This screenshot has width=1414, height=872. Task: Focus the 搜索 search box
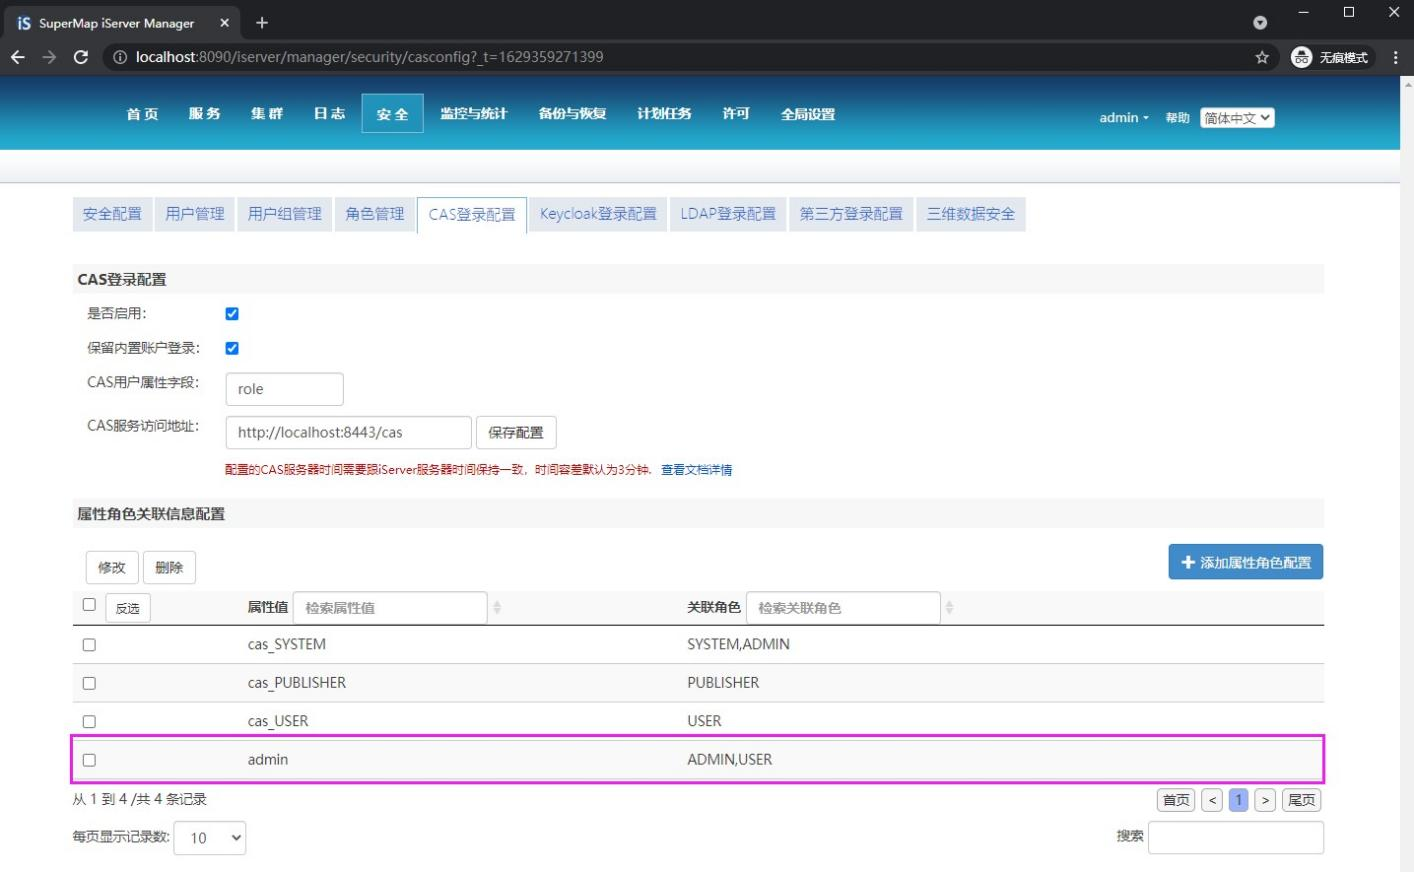coord(1236,838)
